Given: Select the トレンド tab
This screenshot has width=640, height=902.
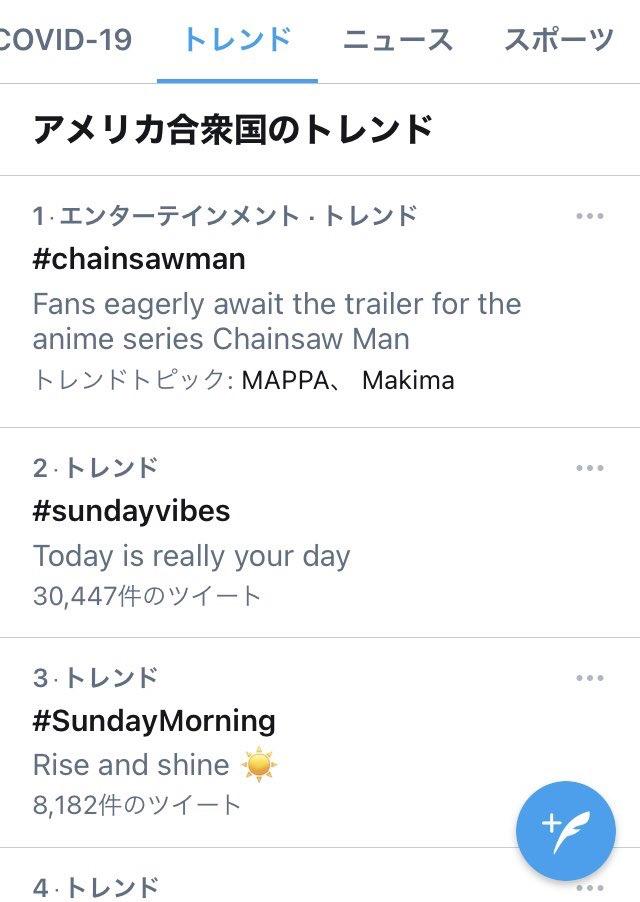Looking at the screenshot, I should point(237,40).
